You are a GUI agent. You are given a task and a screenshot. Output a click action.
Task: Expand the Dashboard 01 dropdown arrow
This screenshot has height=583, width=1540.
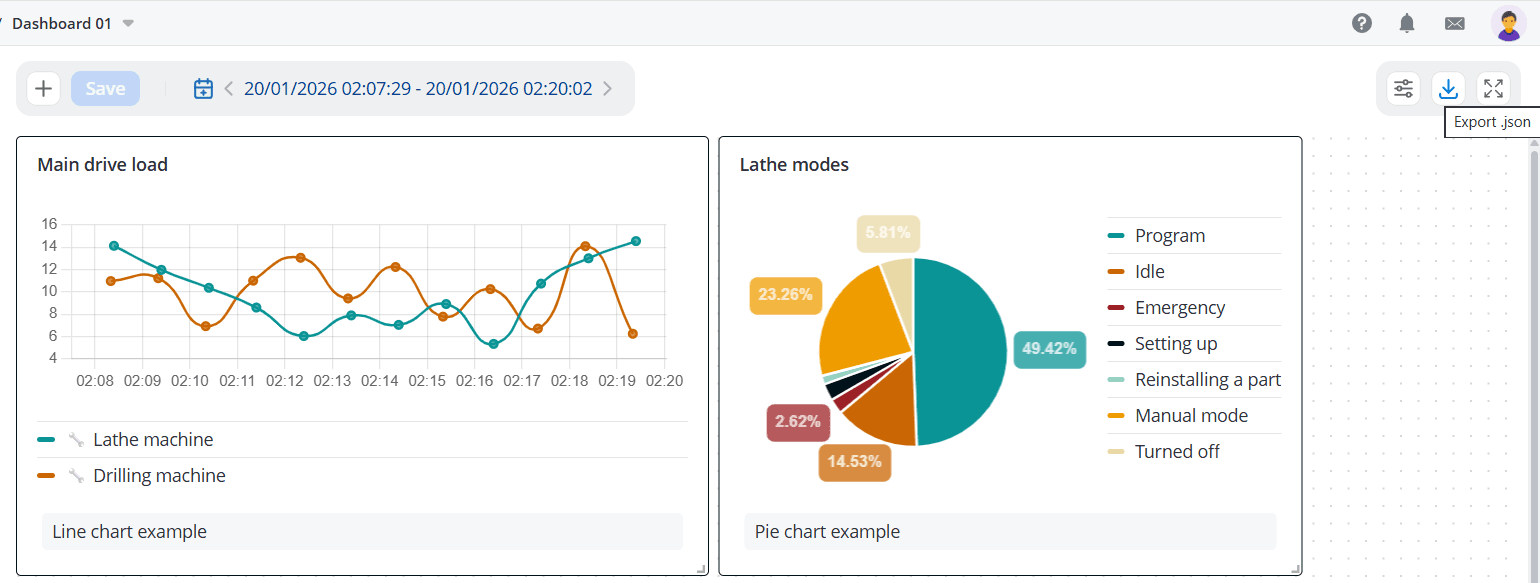tap(128, 24)
